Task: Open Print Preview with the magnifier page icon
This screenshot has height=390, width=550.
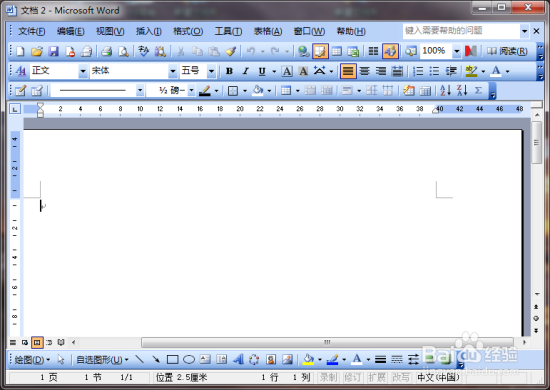Action: (123, 52)
